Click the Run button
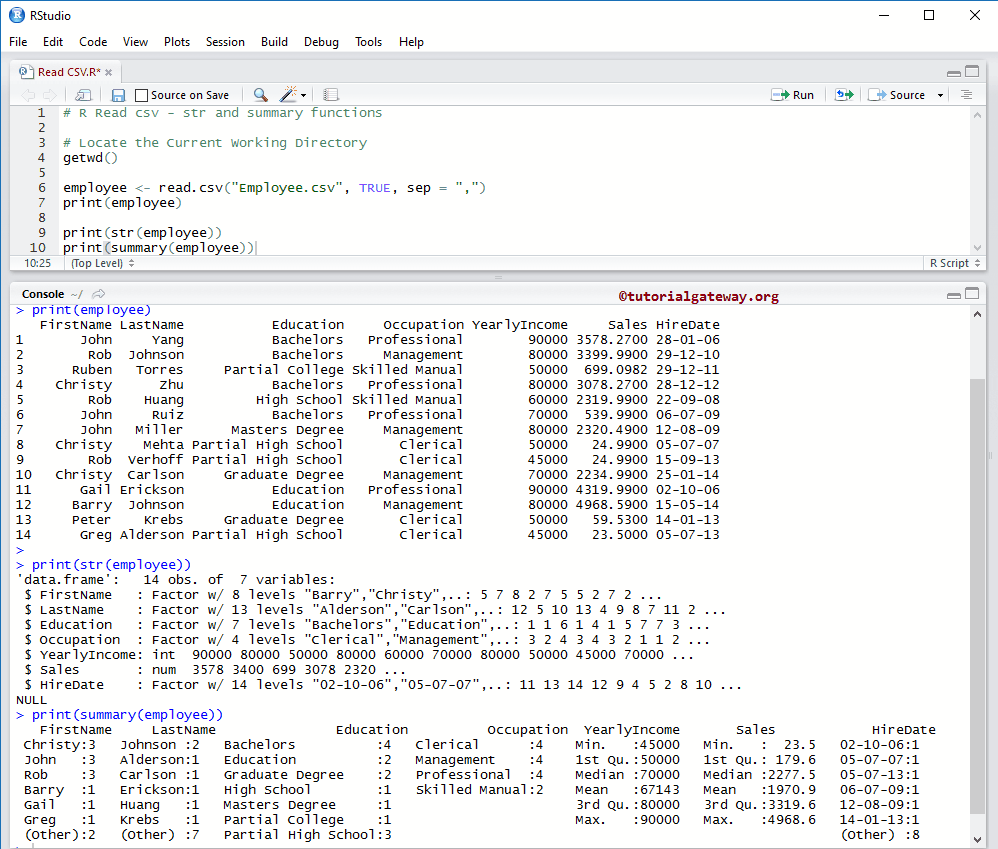 click(x=793, y=95)
